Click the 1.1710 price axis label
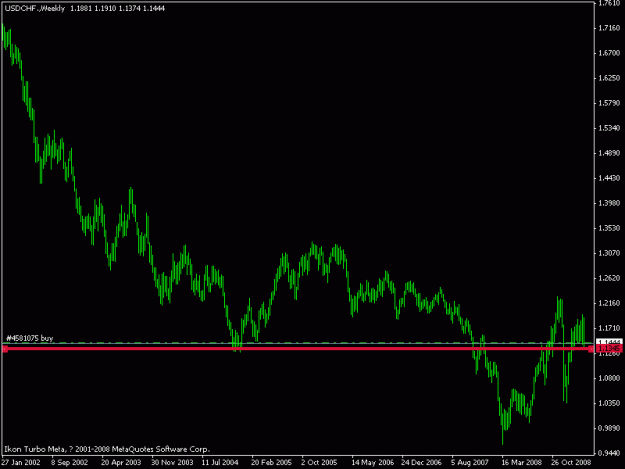Viewport: 625px width, 469px height. click(609, 328)
